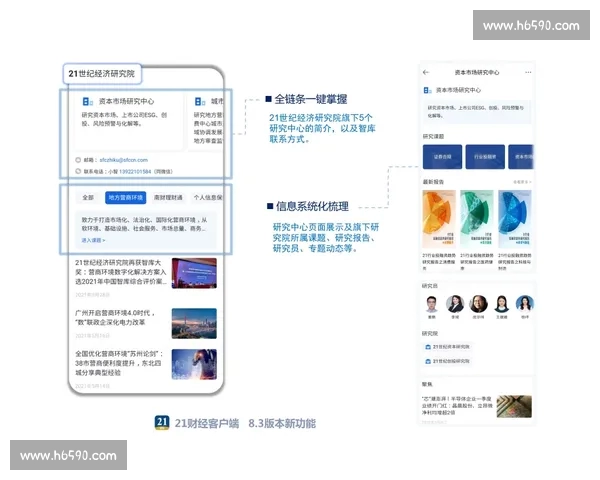
Task: Tap the 21世纪经济研究院 title label
Action: coord(102,73)
